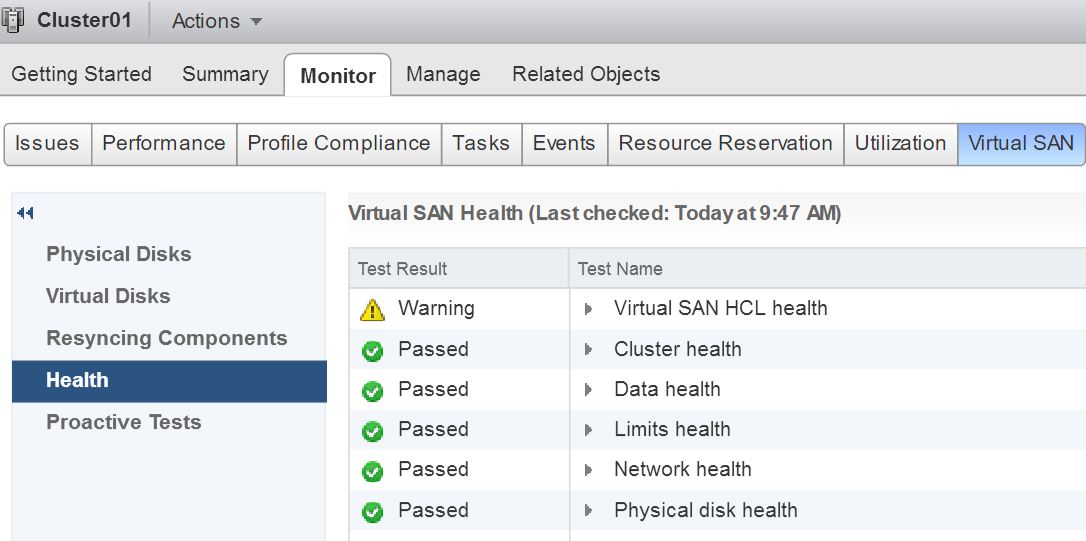The image size is (1086, 541).
Task: Switch to the Manage tab
Action: 443,74
